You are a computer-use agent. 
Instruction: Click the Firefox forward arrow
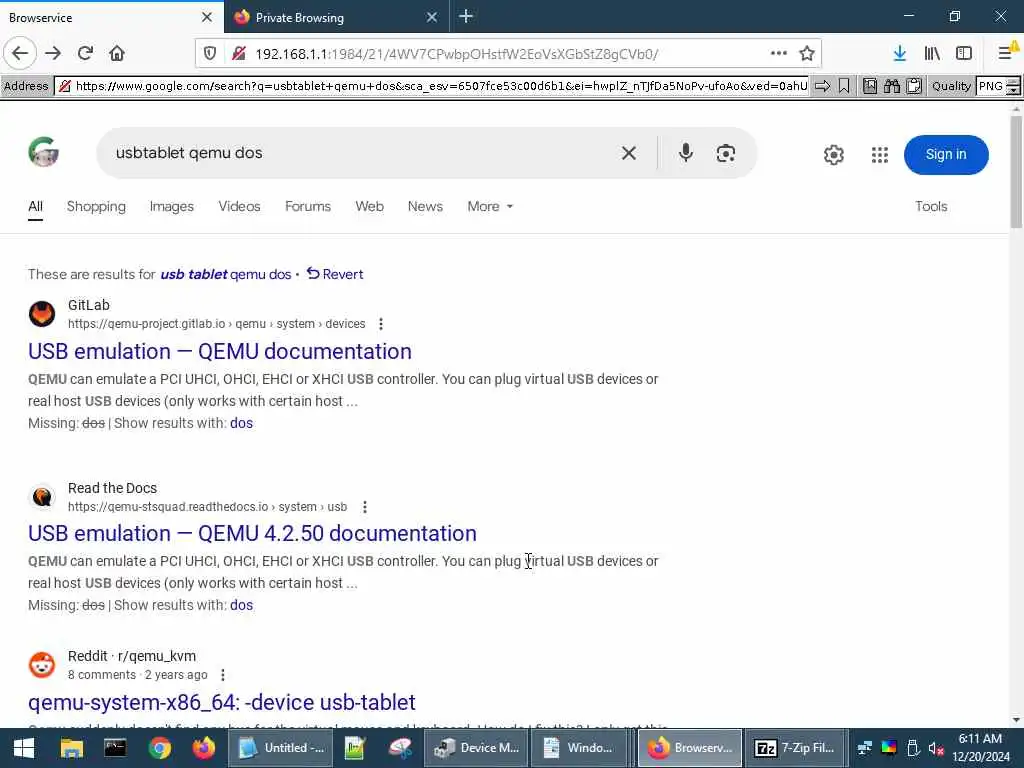tap(53, 53)
